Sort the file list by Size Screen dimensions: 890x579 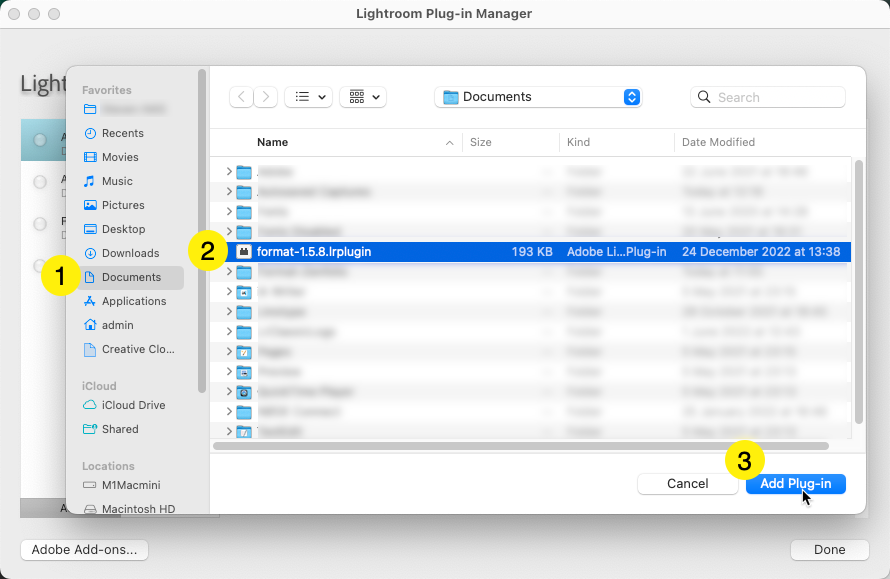point(480,142)
